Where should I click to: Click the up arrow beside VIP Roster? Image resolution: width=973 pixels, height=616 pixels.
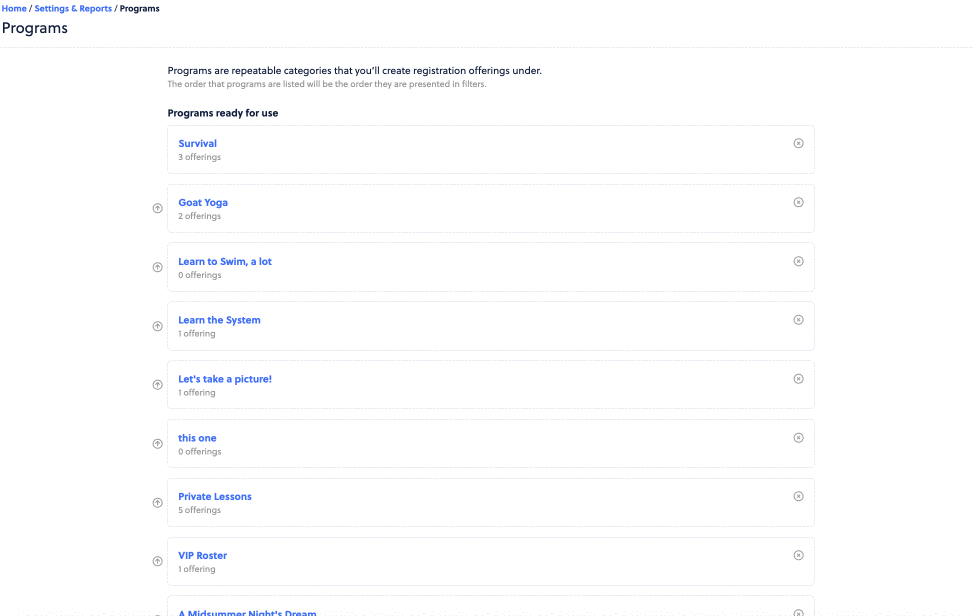click(x=158, y=561)
